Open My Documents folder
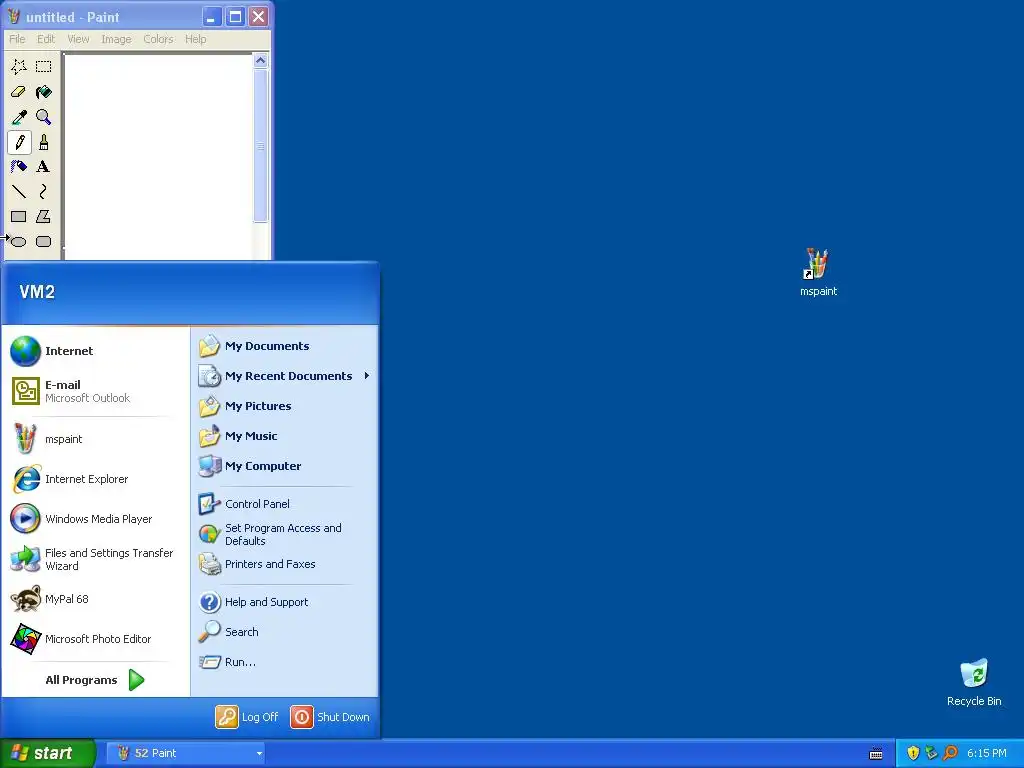Screen dimensions: 1024x768 pyautogui.click(x=285, y=346)
